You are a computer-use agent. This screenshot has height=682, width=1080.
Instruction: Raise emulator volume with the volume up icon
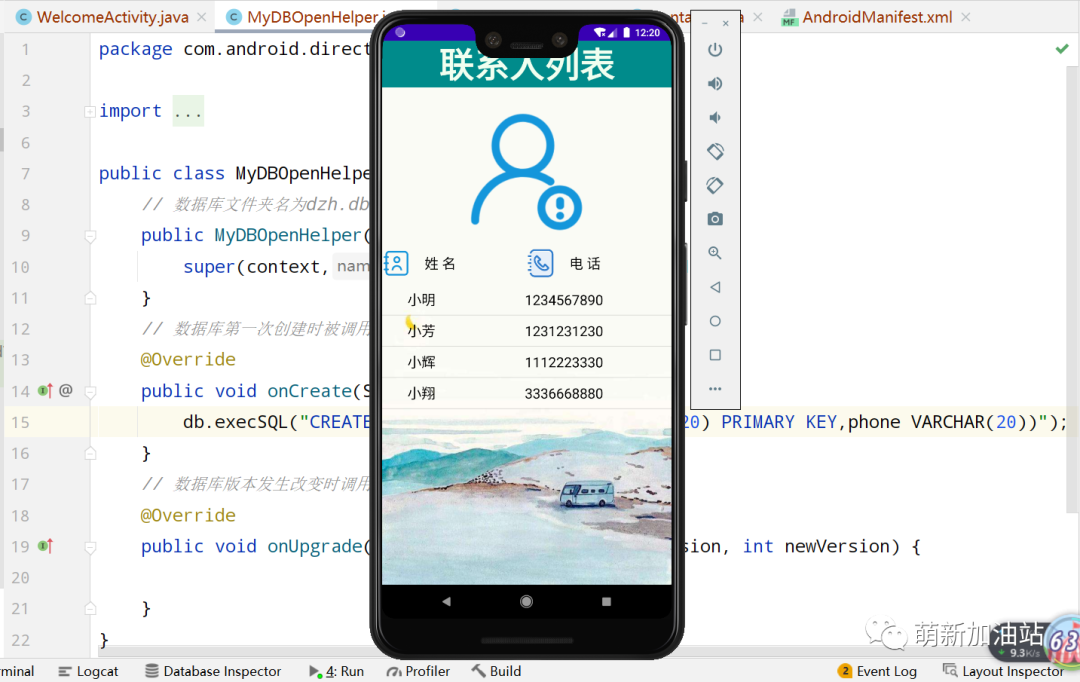[715, 83]
